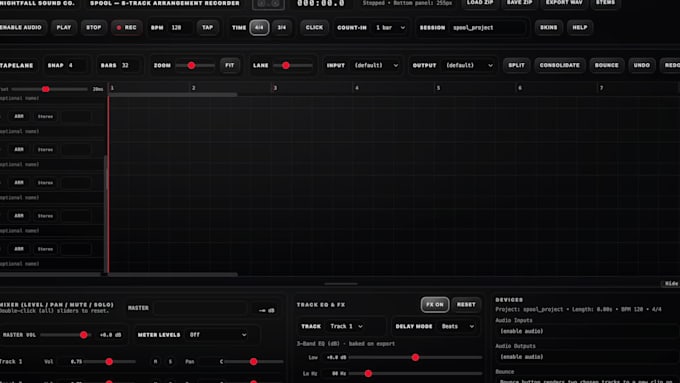Image resolution: width=680 pixels, height=383 pixels.
Task: Click the BOUNCE button
Action: [x=607, y=65]
